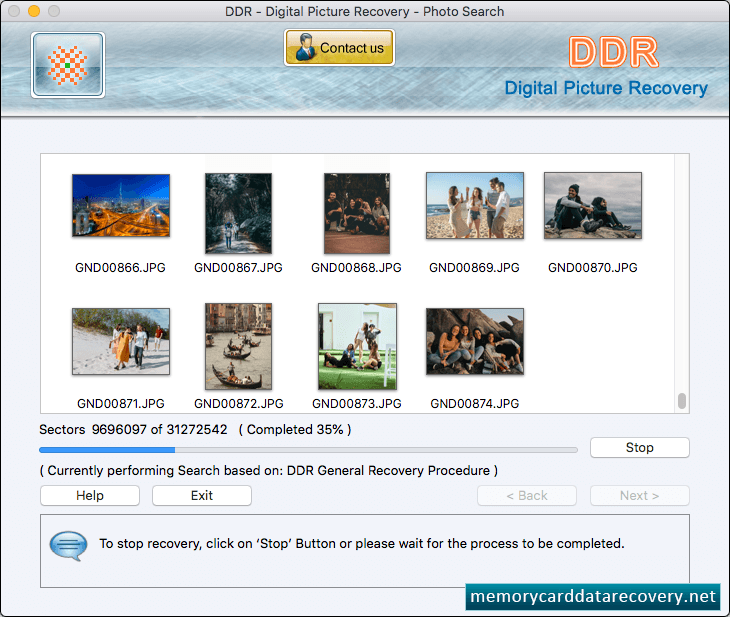Open the Contact us button
The width and height of the screenshot is (730, 617).
339,47
